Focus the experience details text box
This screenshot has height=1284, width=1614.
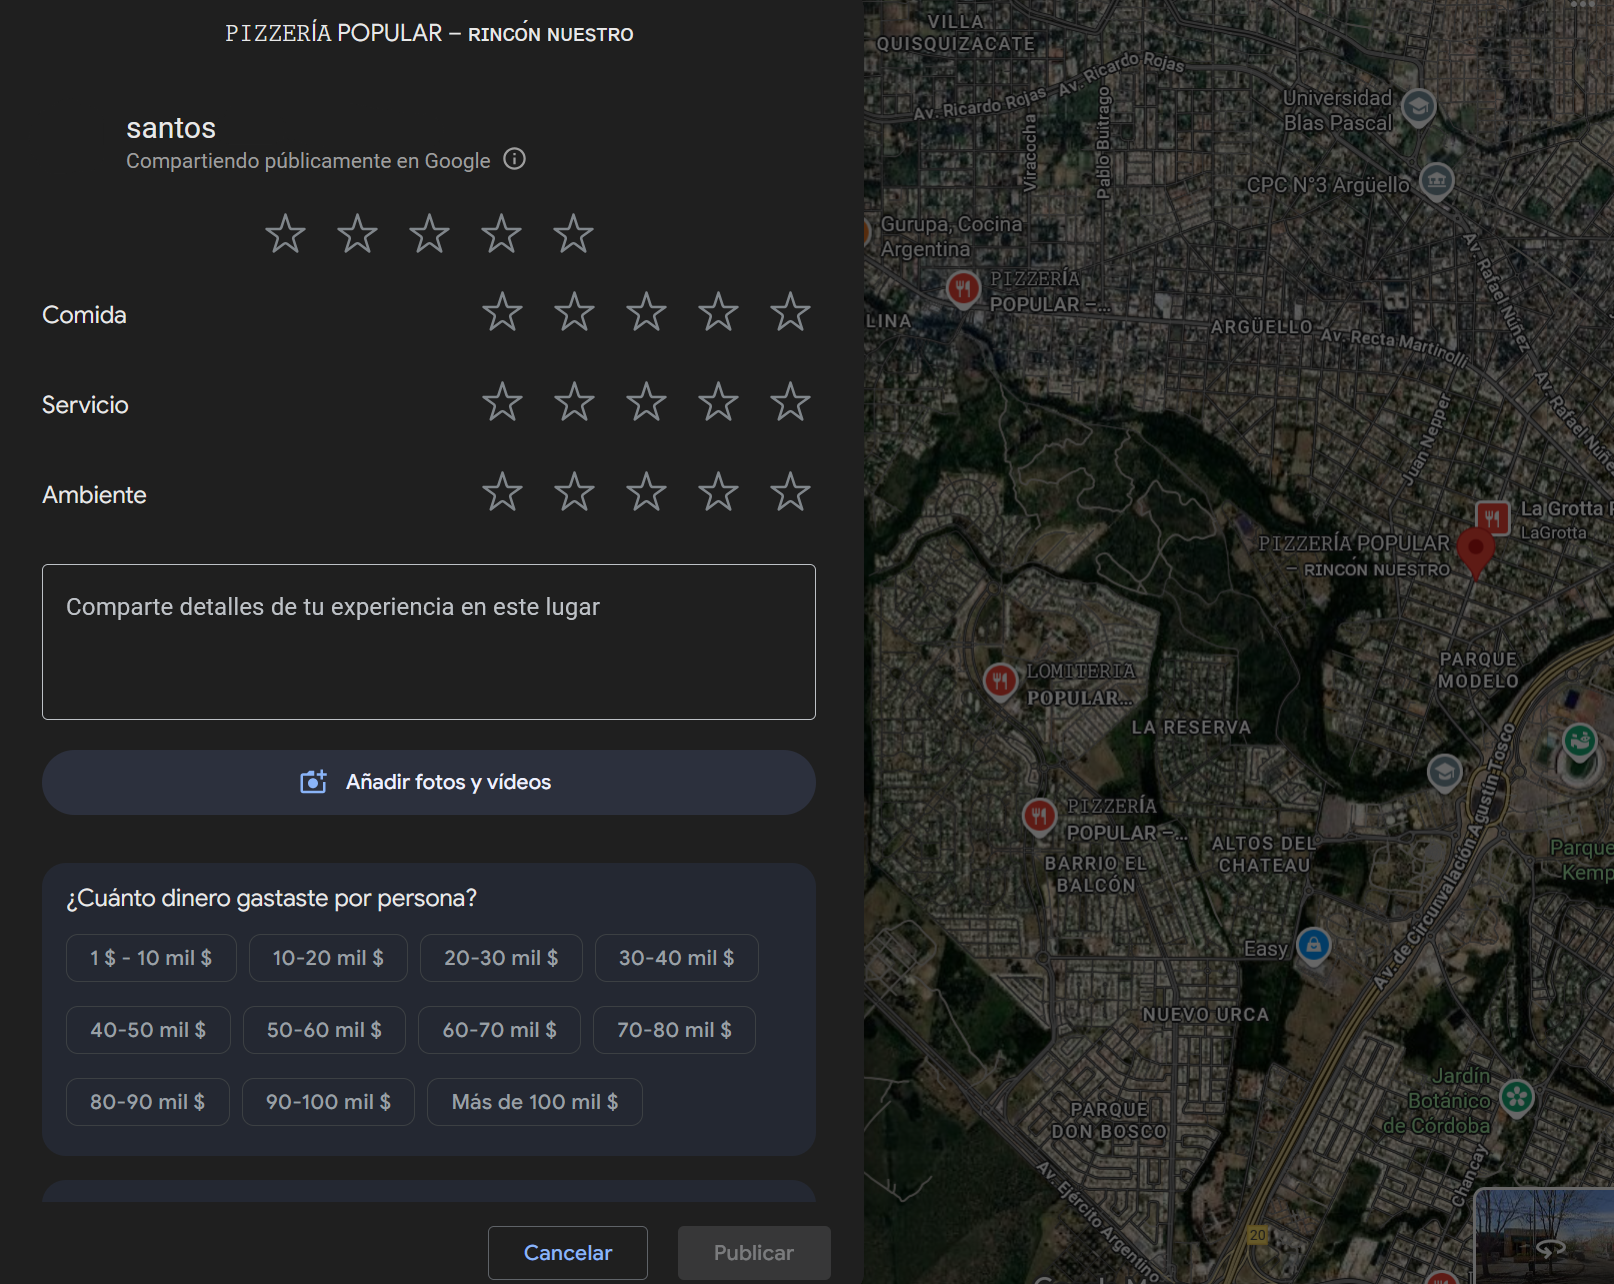pos(428,642)
